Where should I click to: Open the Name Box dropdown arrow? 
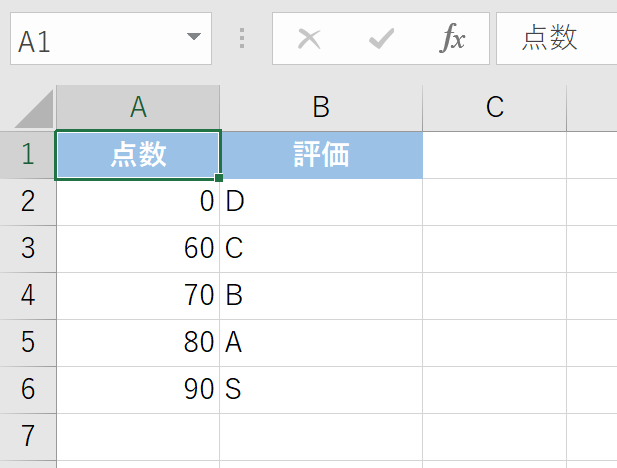(x=194, y=37)
